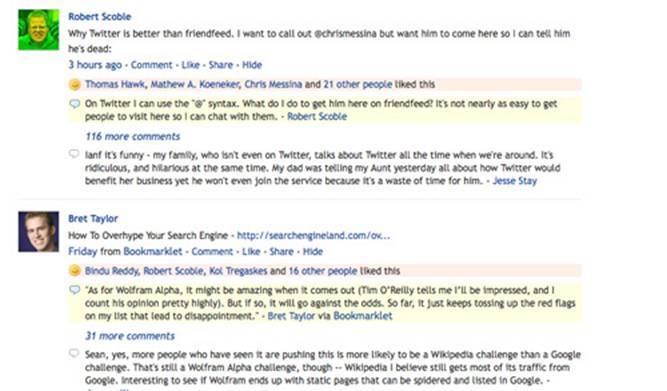
Task: Click the comment bubble icon beside the Wolfram Alpha quote
Action: click(x=74, y=290)
